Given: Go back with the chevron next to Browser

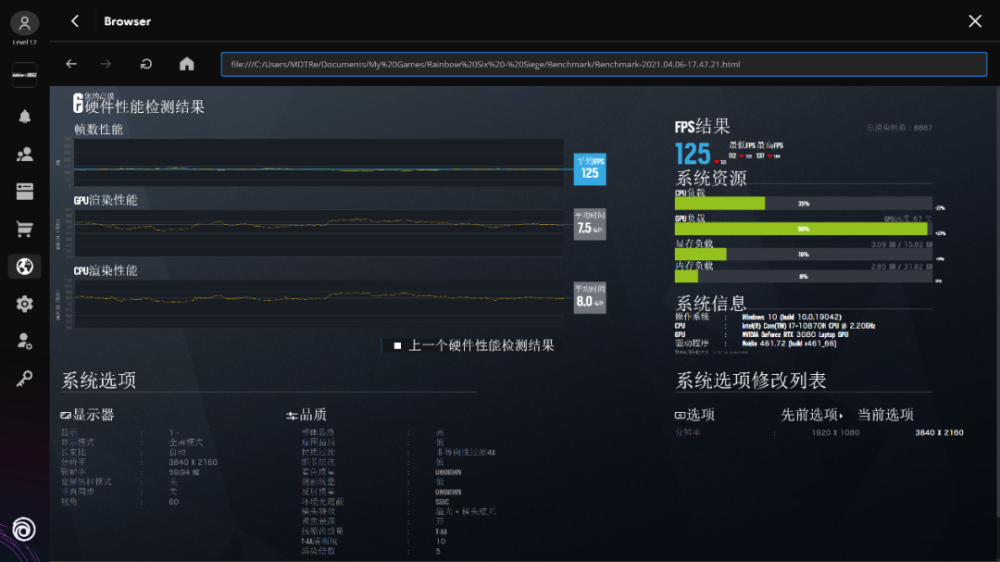Looking at the screenshot, I should pos(75,21).
